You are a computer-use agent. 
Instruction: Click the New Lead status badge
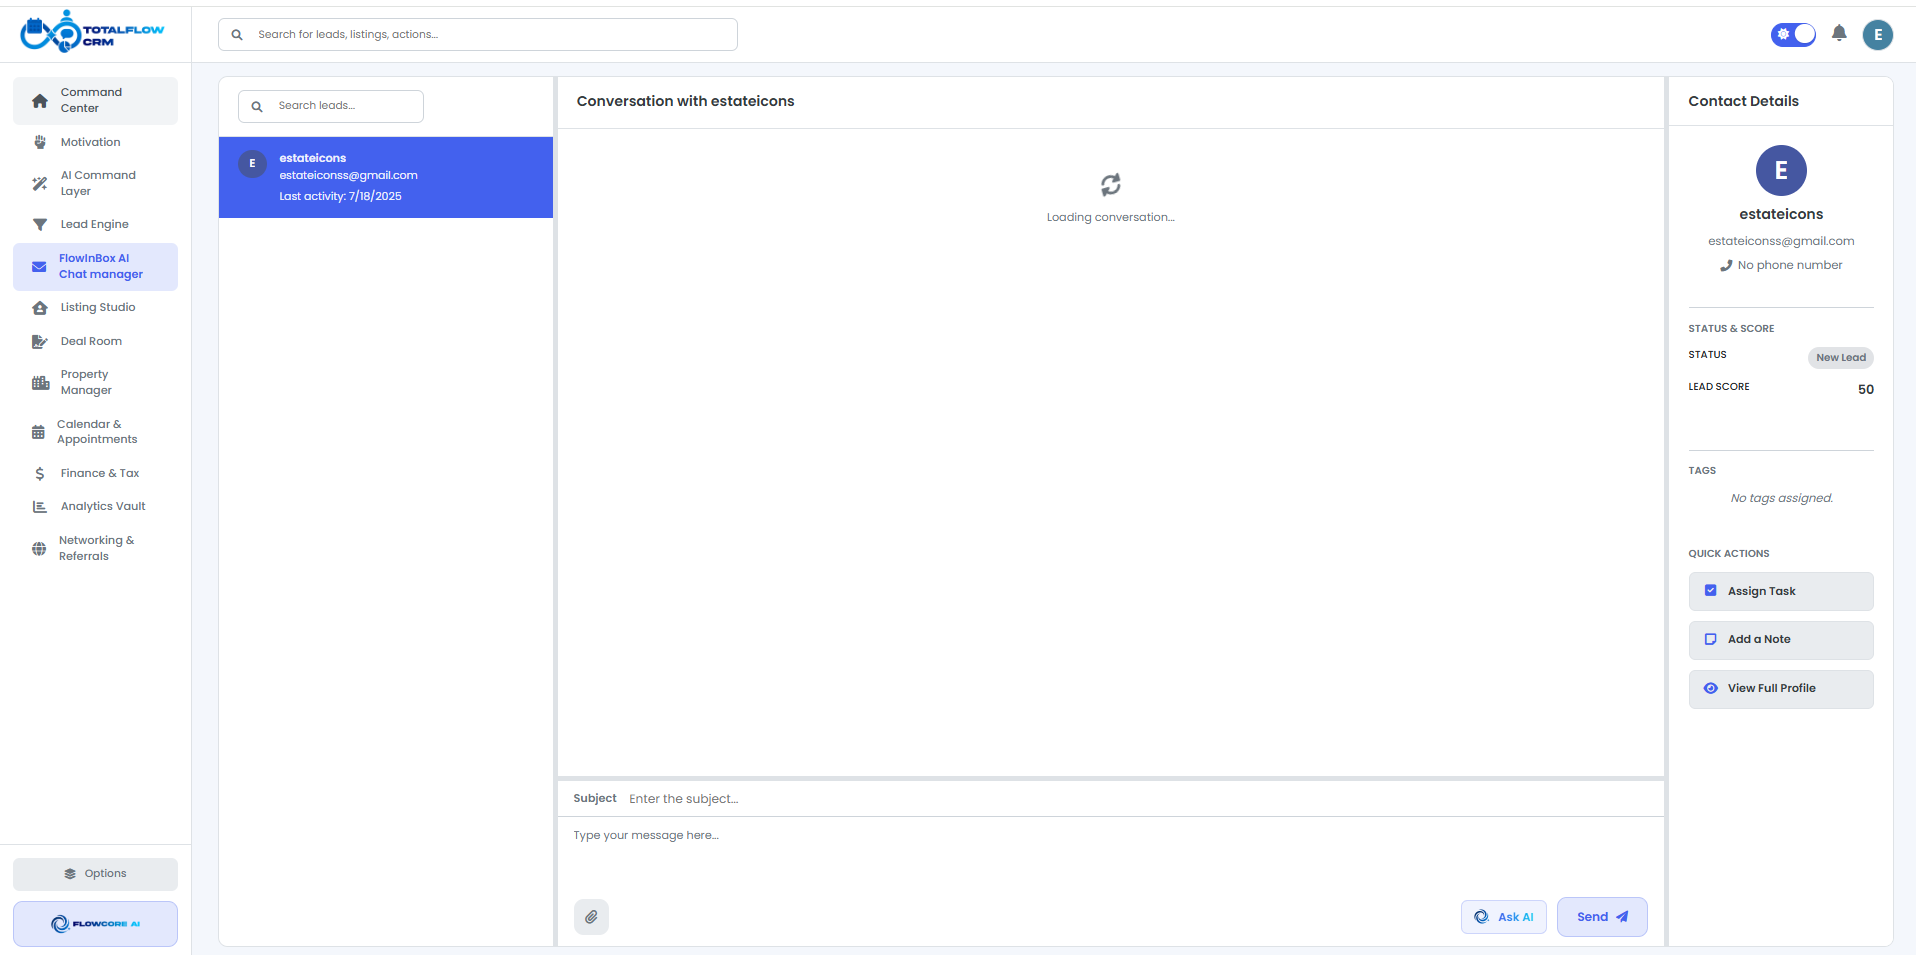pos(1840,357)
